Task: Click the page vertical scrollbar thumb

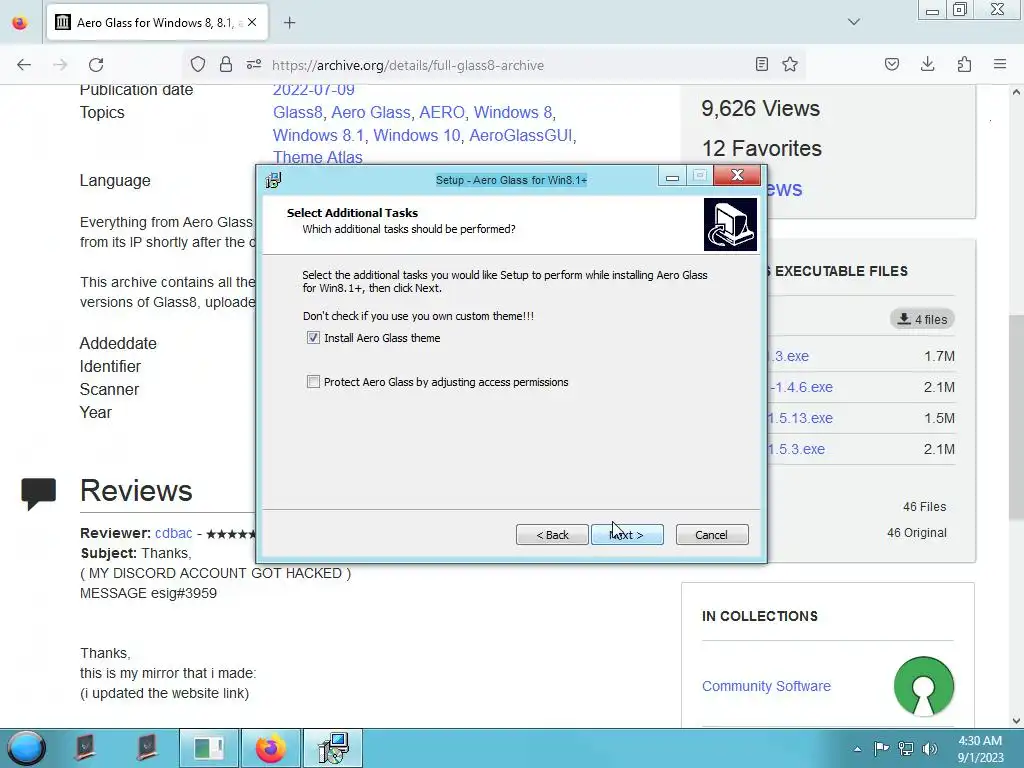Action: (x=1016, y=418)
